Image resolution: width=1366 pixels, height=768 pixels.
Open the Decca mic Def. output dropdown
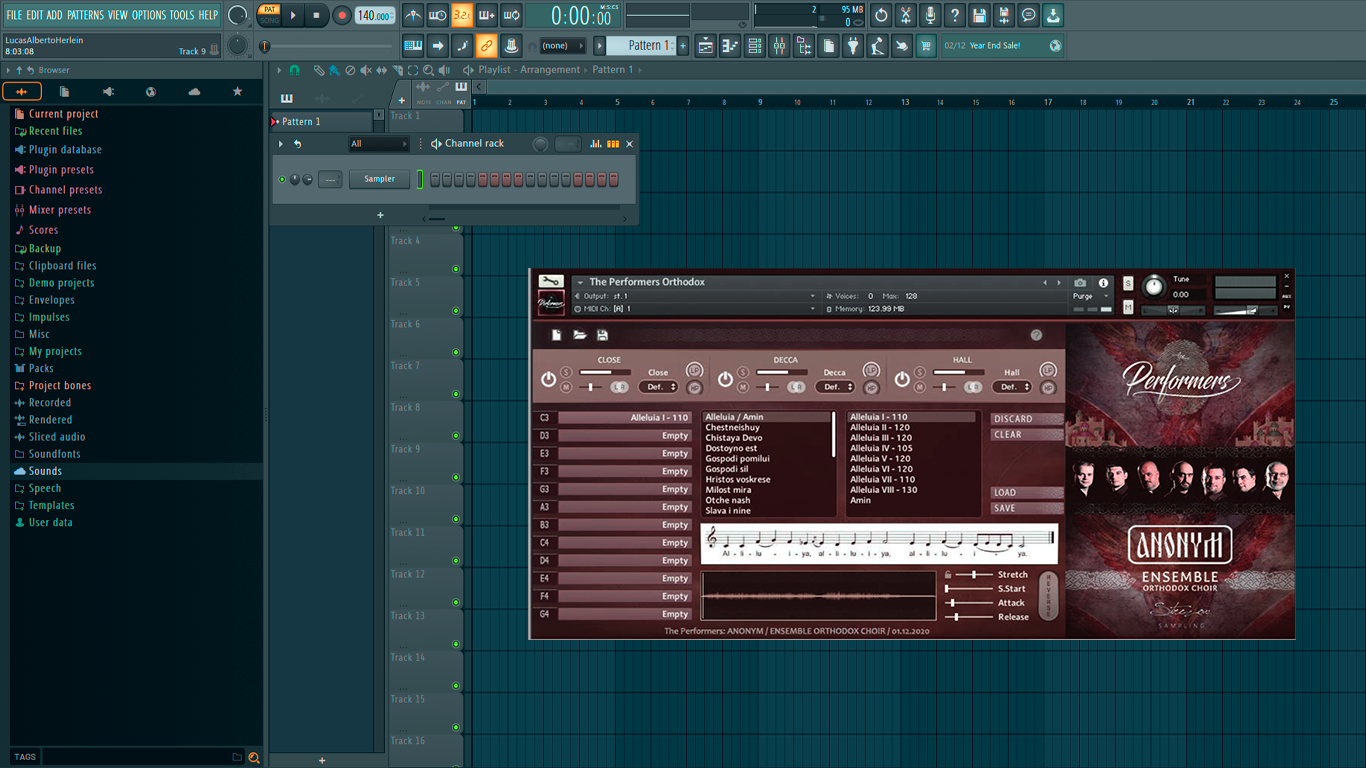click(835, 387)
